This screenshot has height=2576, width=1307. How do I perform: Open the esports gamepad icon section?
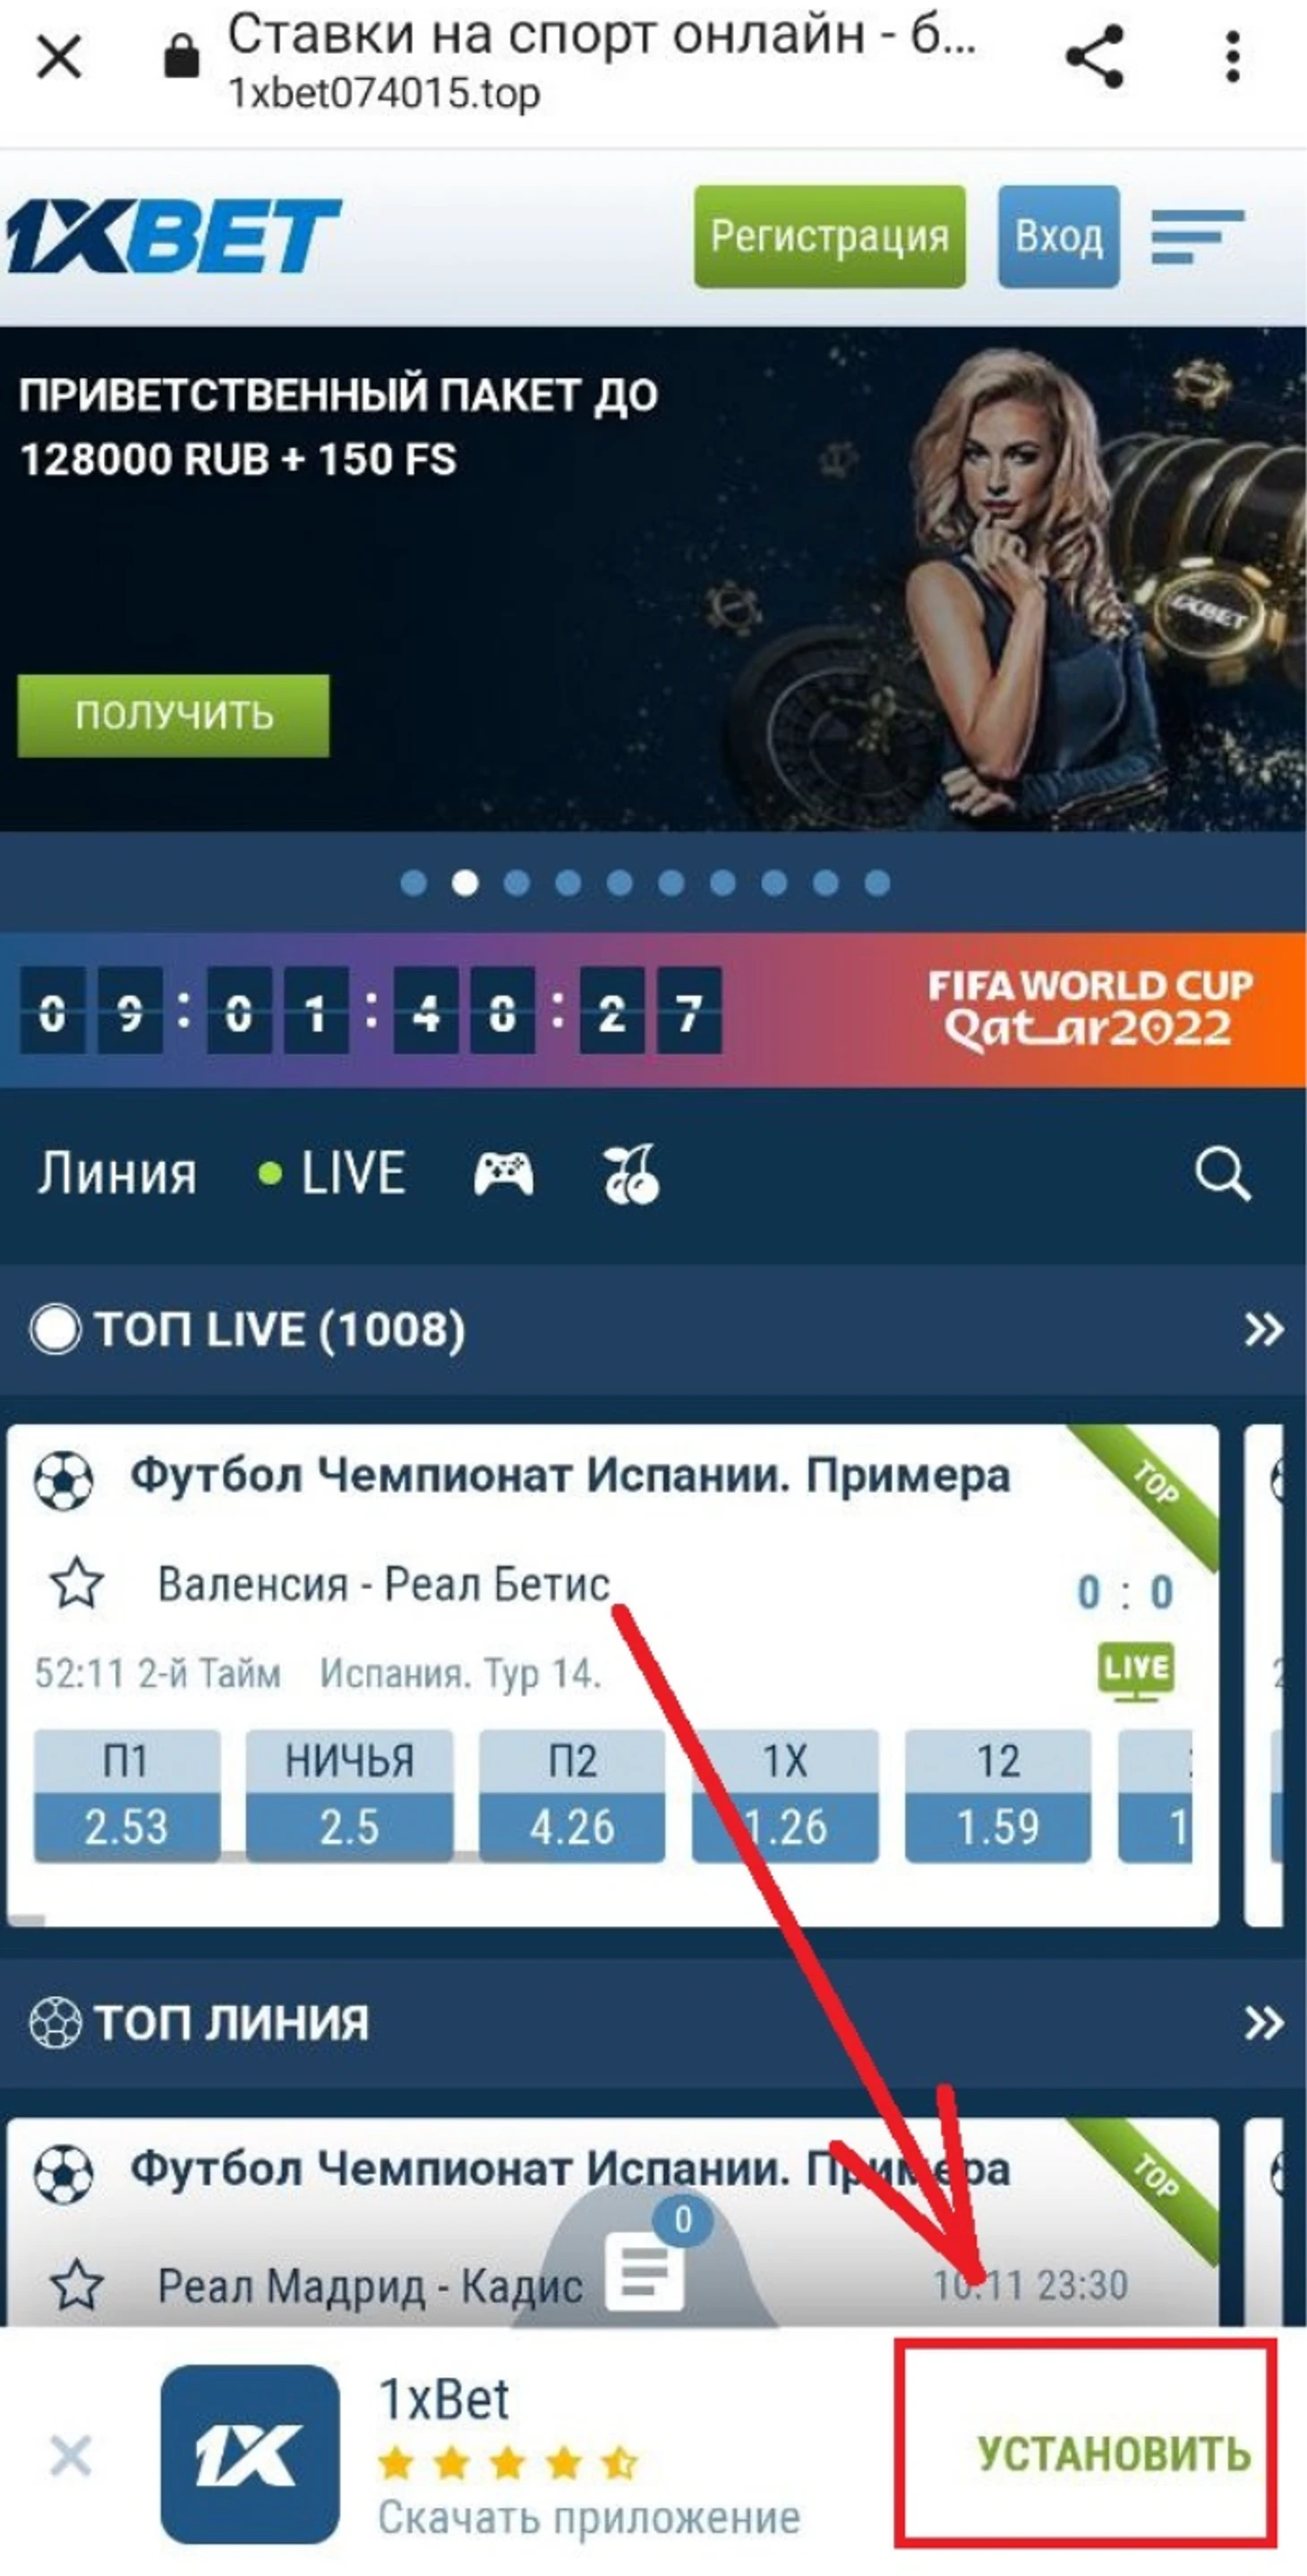[x=503, y=1173]
